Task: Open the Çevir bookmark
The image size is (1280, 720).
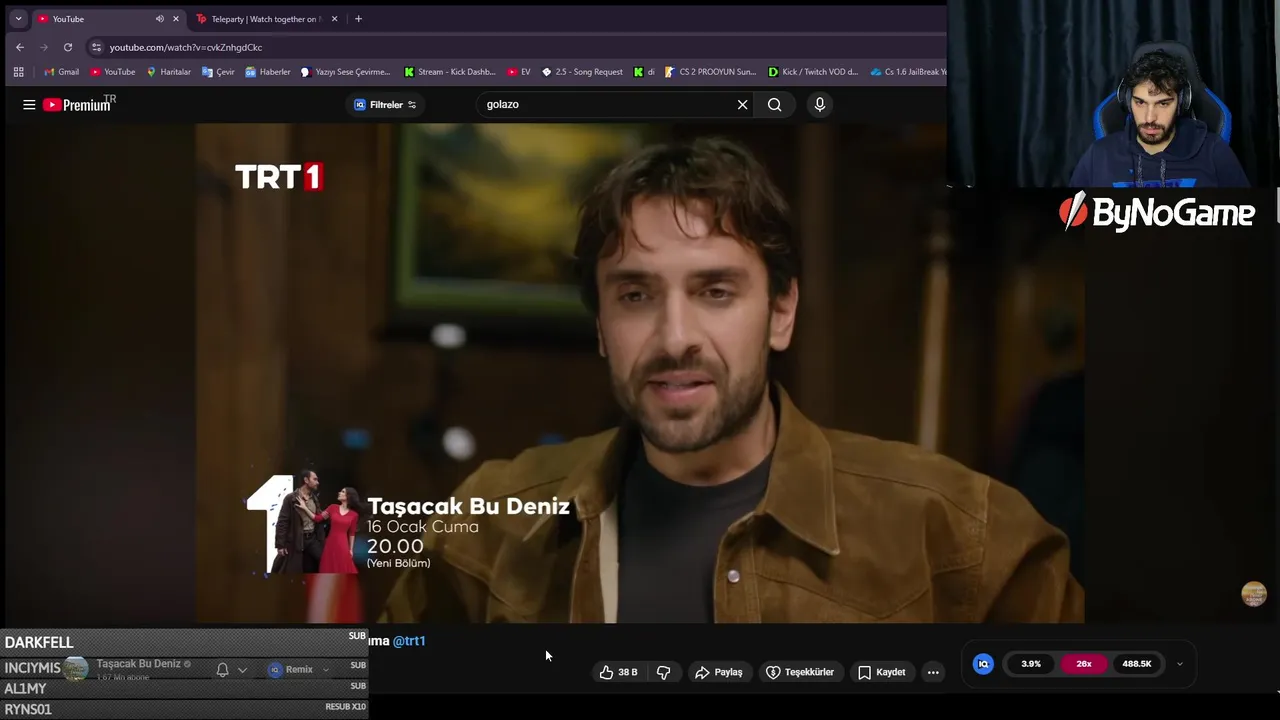Action: click(x=218, y=72)
